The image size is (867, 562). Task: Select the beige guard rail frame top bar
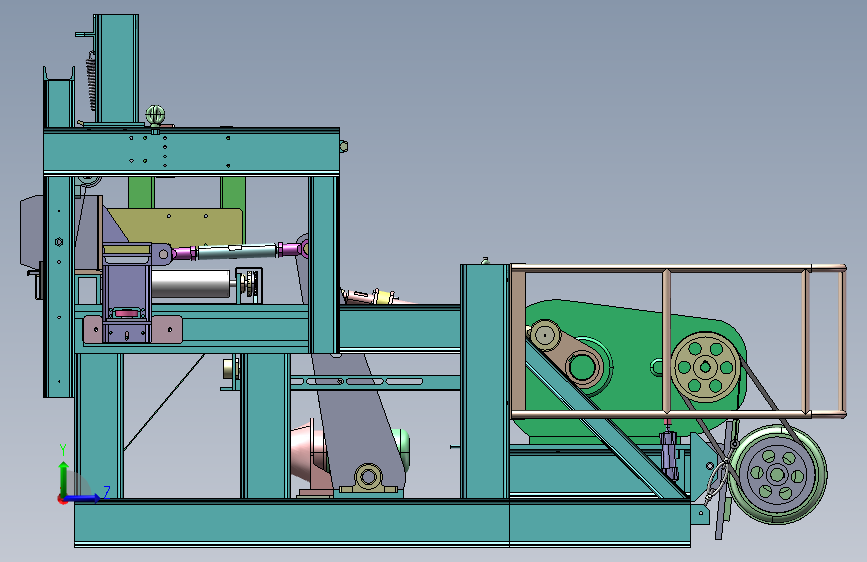(x=678, y=268)
